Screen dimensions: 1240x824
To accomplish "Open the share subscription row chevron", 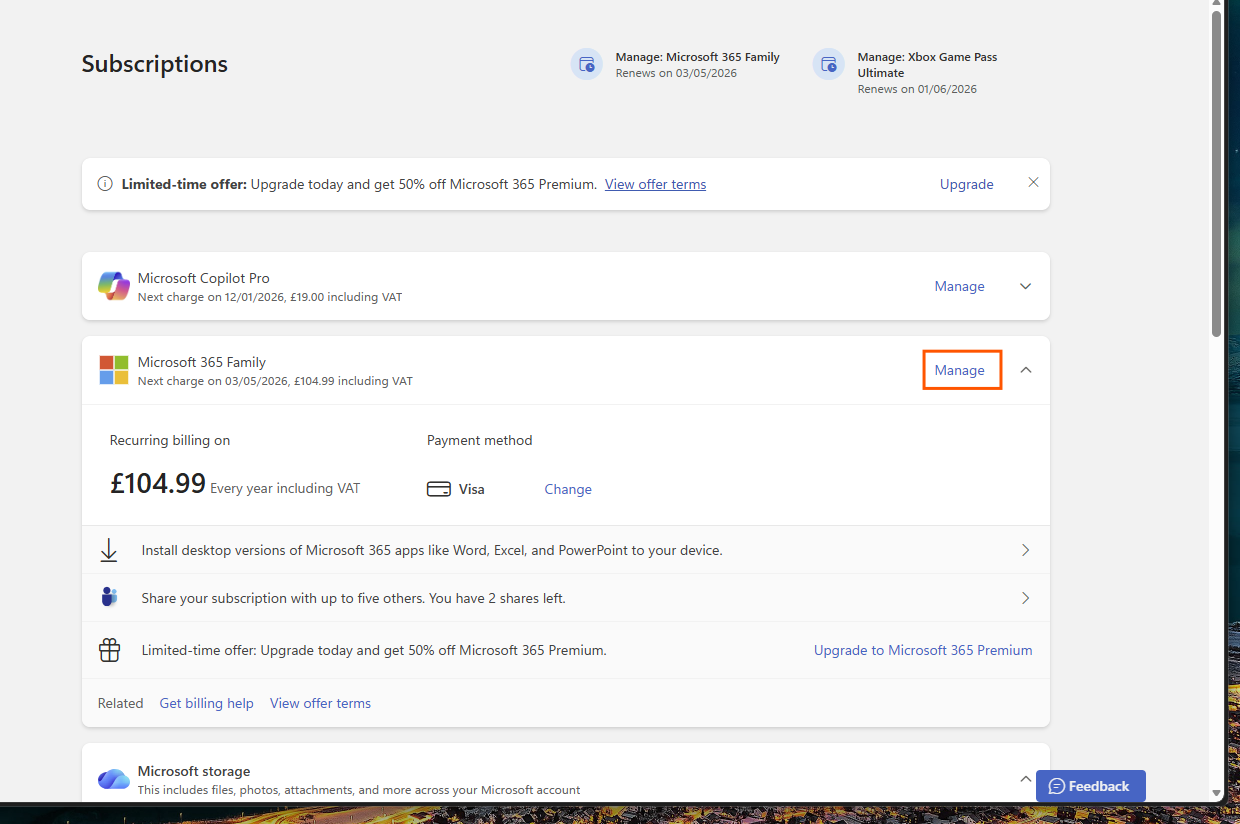I will [x=1025, y=598].
